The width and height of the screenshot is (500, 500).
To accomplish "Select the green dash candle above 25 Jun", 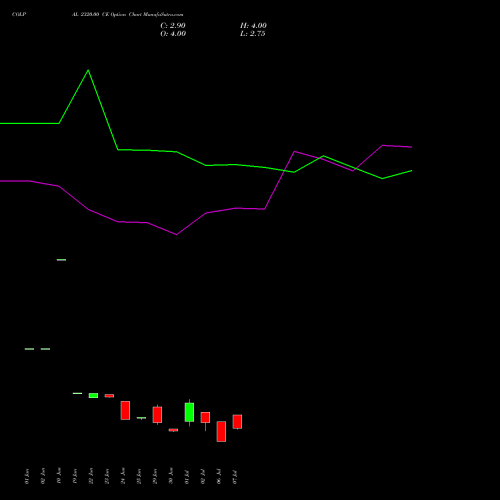I will click(141, 418).
